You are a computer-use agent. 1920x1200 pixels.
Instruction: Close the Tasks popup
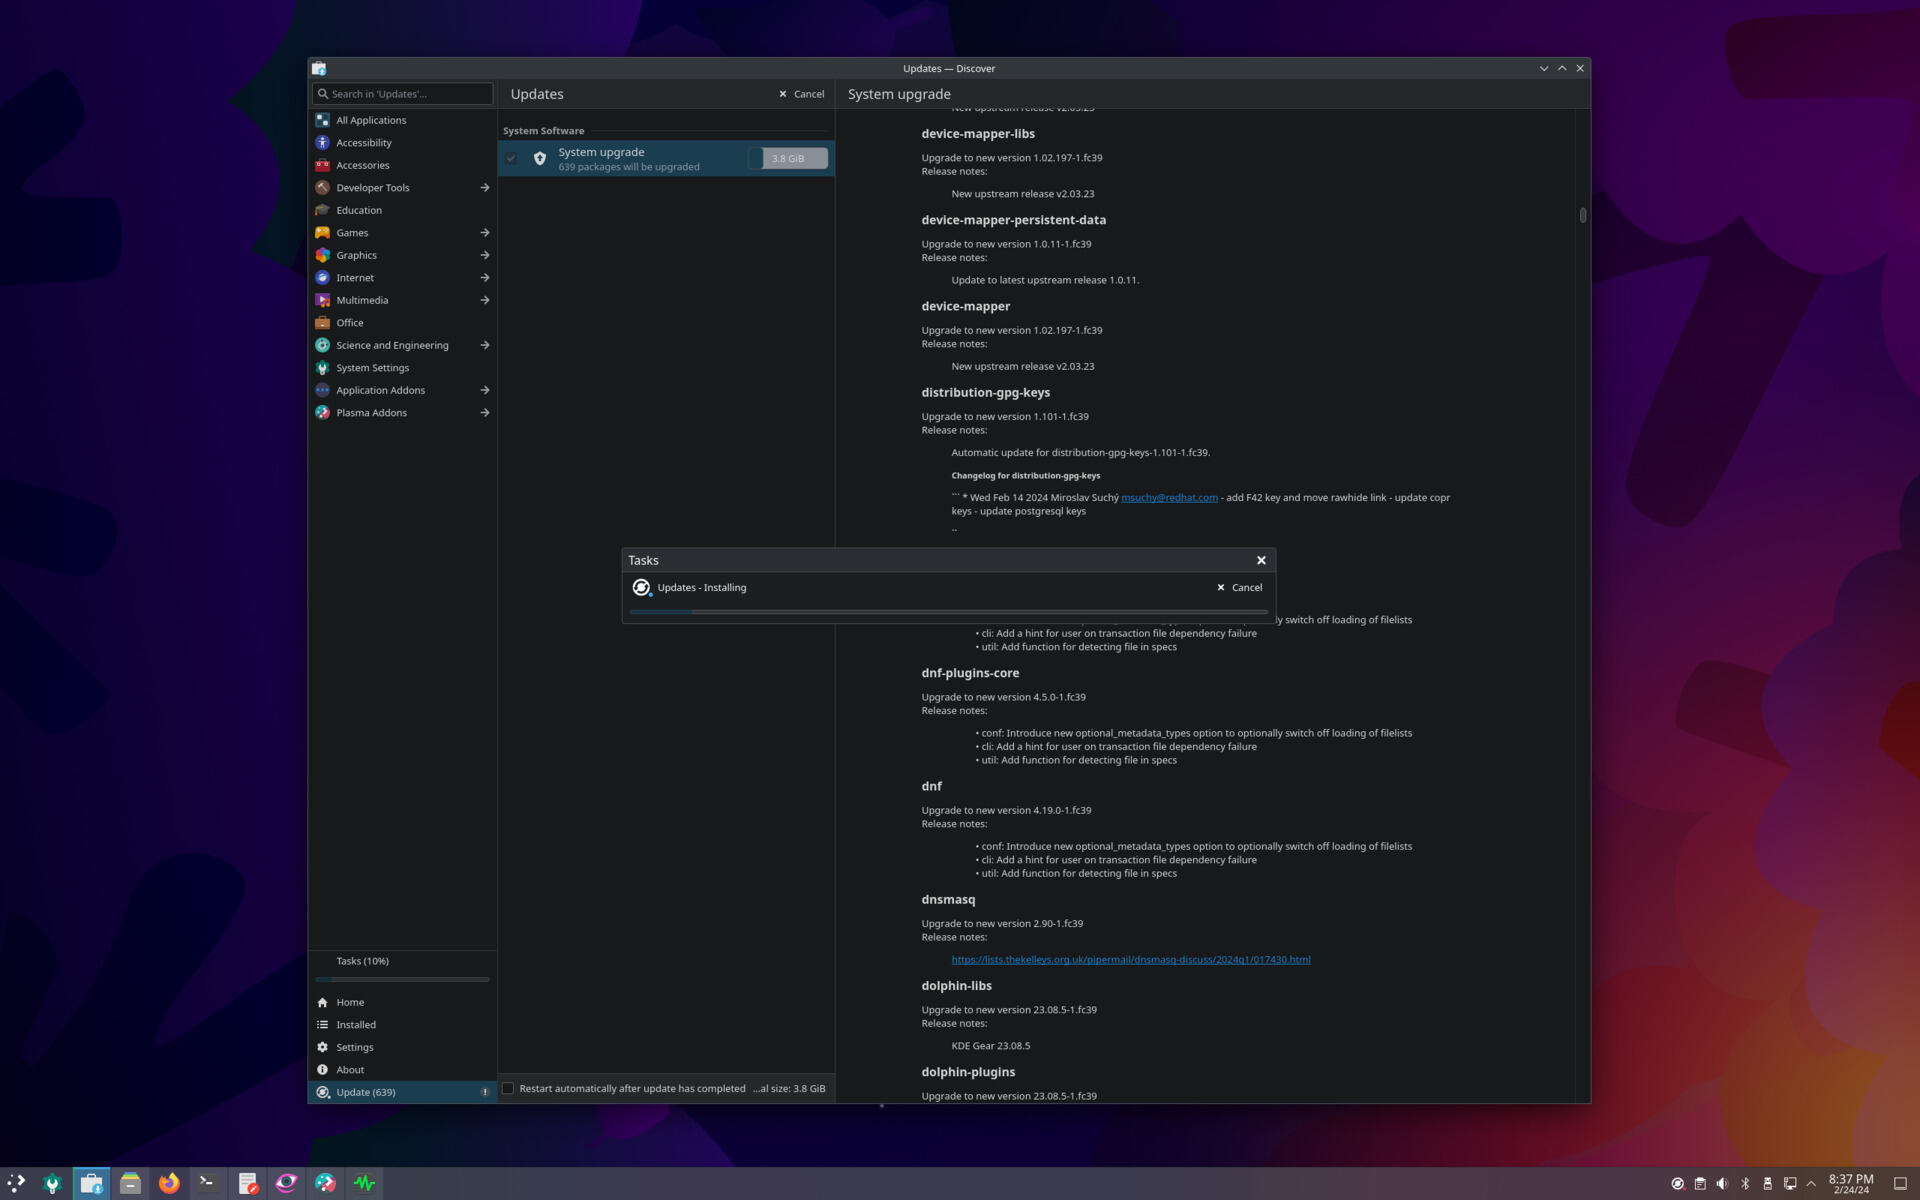[x=1261, y=560]
